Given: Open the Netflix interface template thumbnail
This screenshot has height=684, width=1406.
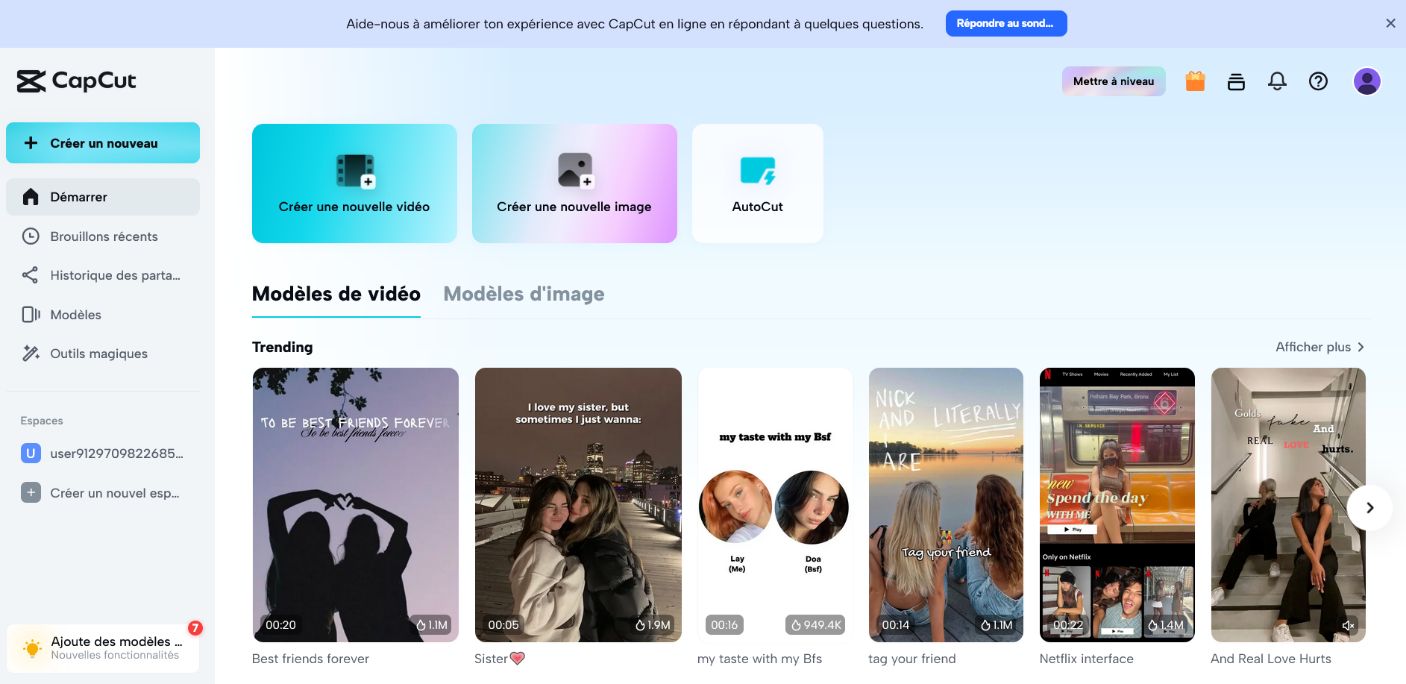Looking at the screenshot, I should coord(1117,505).
